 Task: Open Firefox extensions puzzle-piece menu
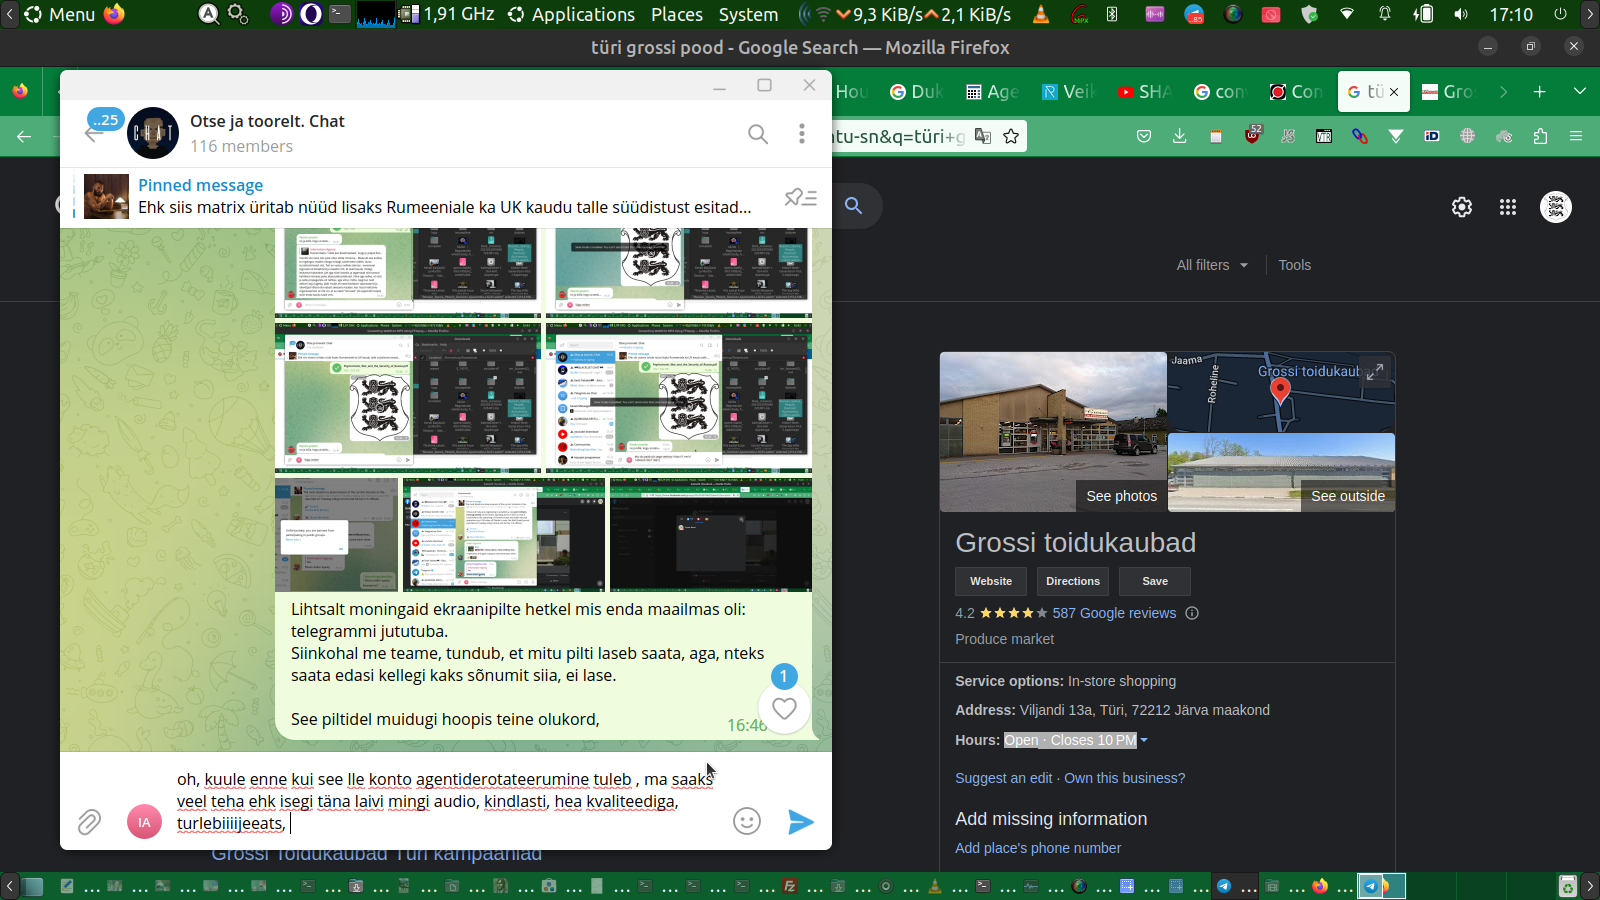coord(1540,136)
